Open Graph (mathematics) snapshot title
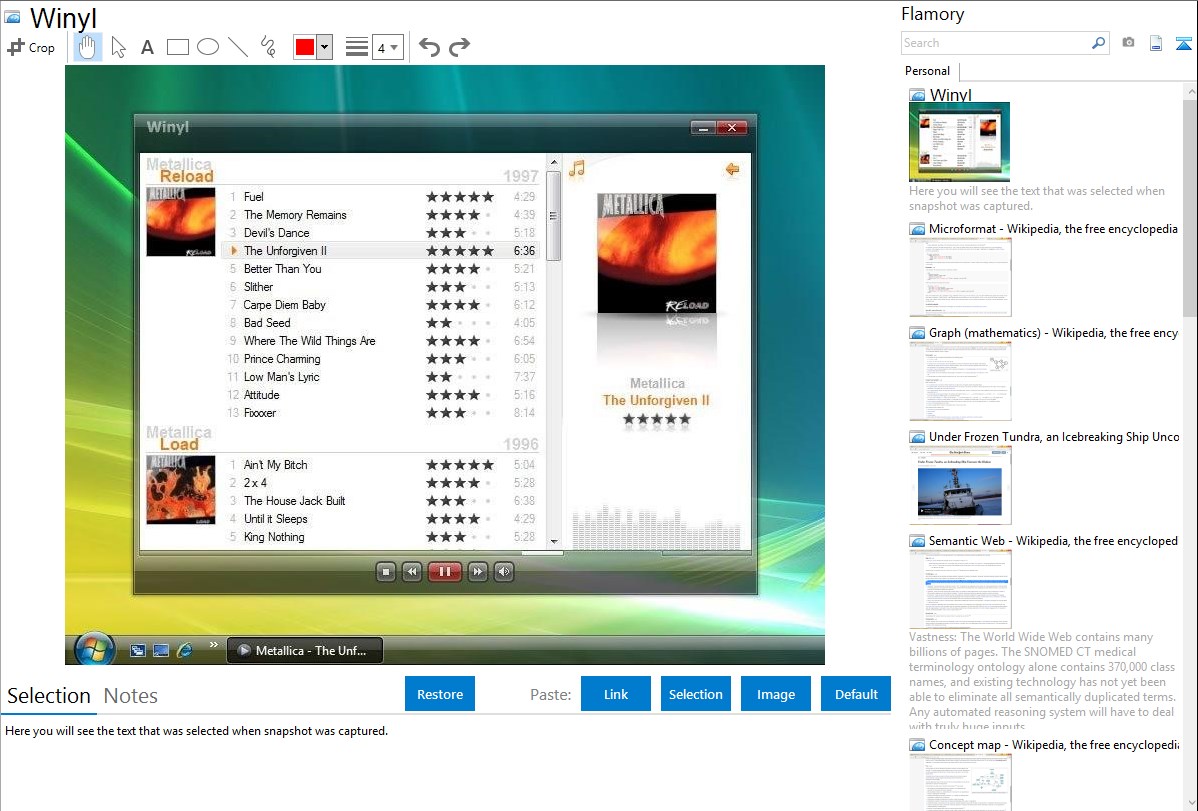The width and height of the screenshot is (1198, 811). point(1053,333)
